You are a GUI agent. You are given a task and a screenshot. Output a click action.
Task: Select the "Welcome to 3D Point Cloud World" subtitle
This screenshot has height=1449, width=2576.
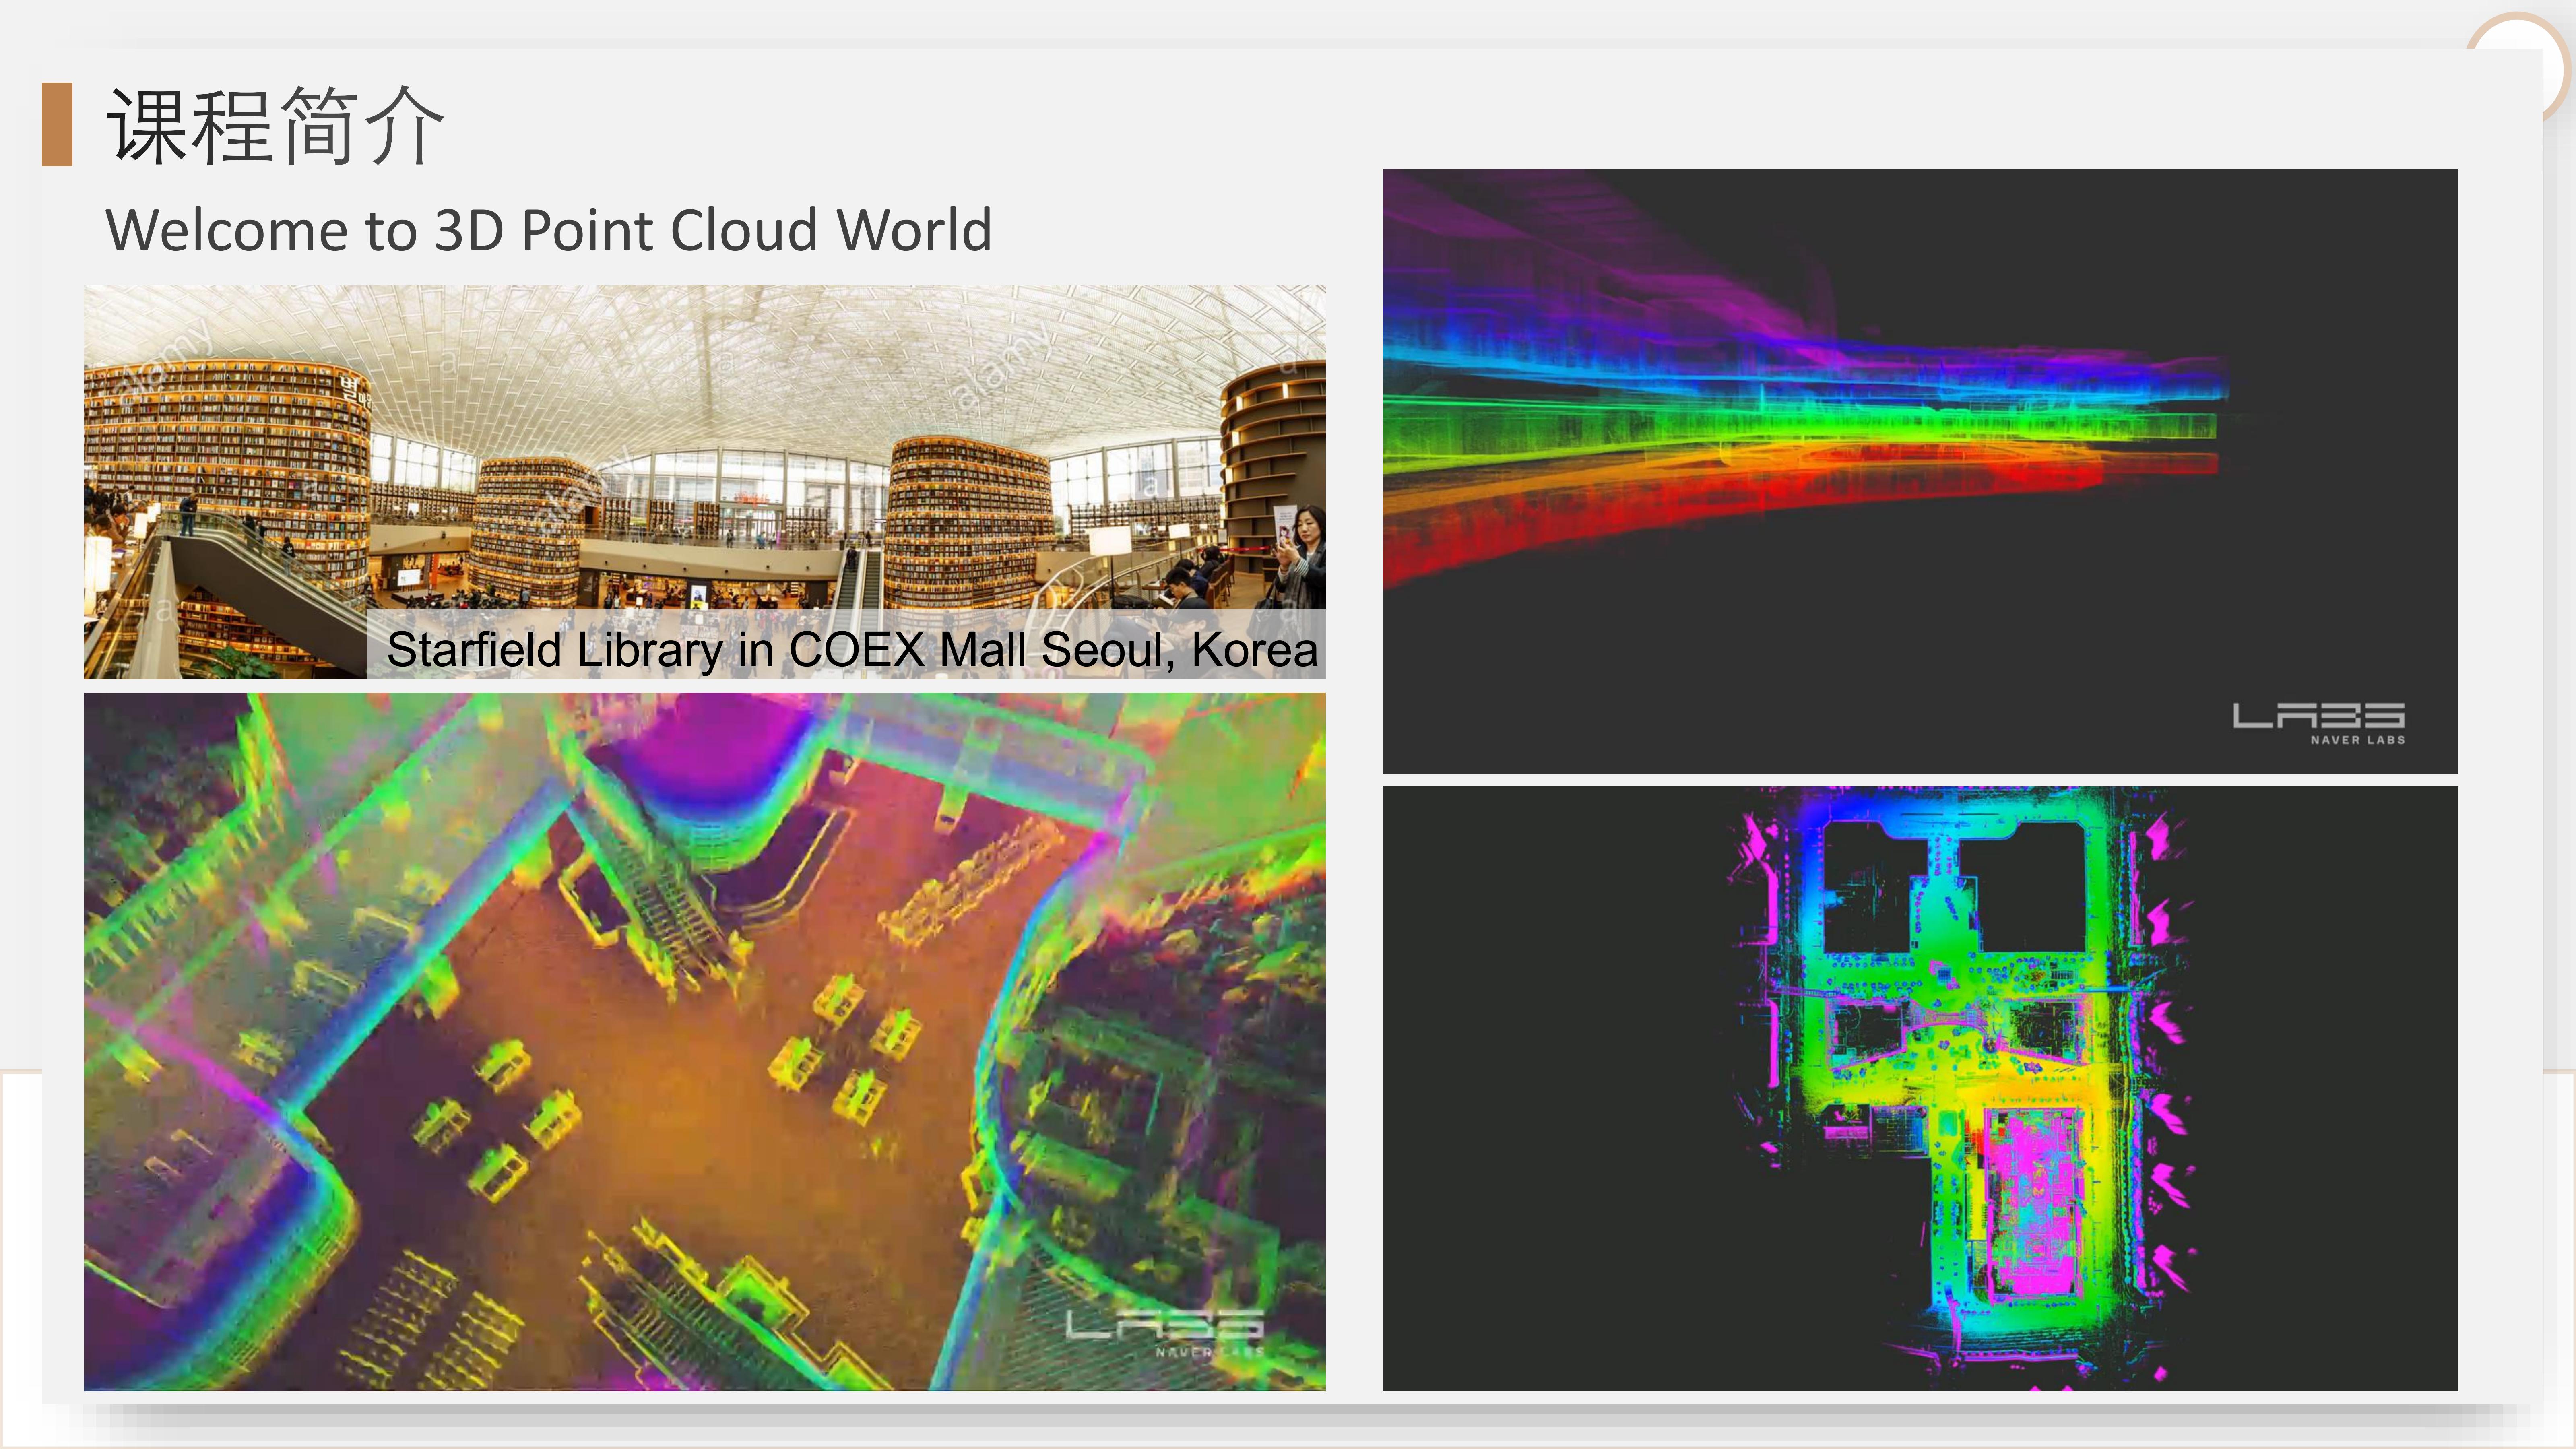(x=549, y=230)
